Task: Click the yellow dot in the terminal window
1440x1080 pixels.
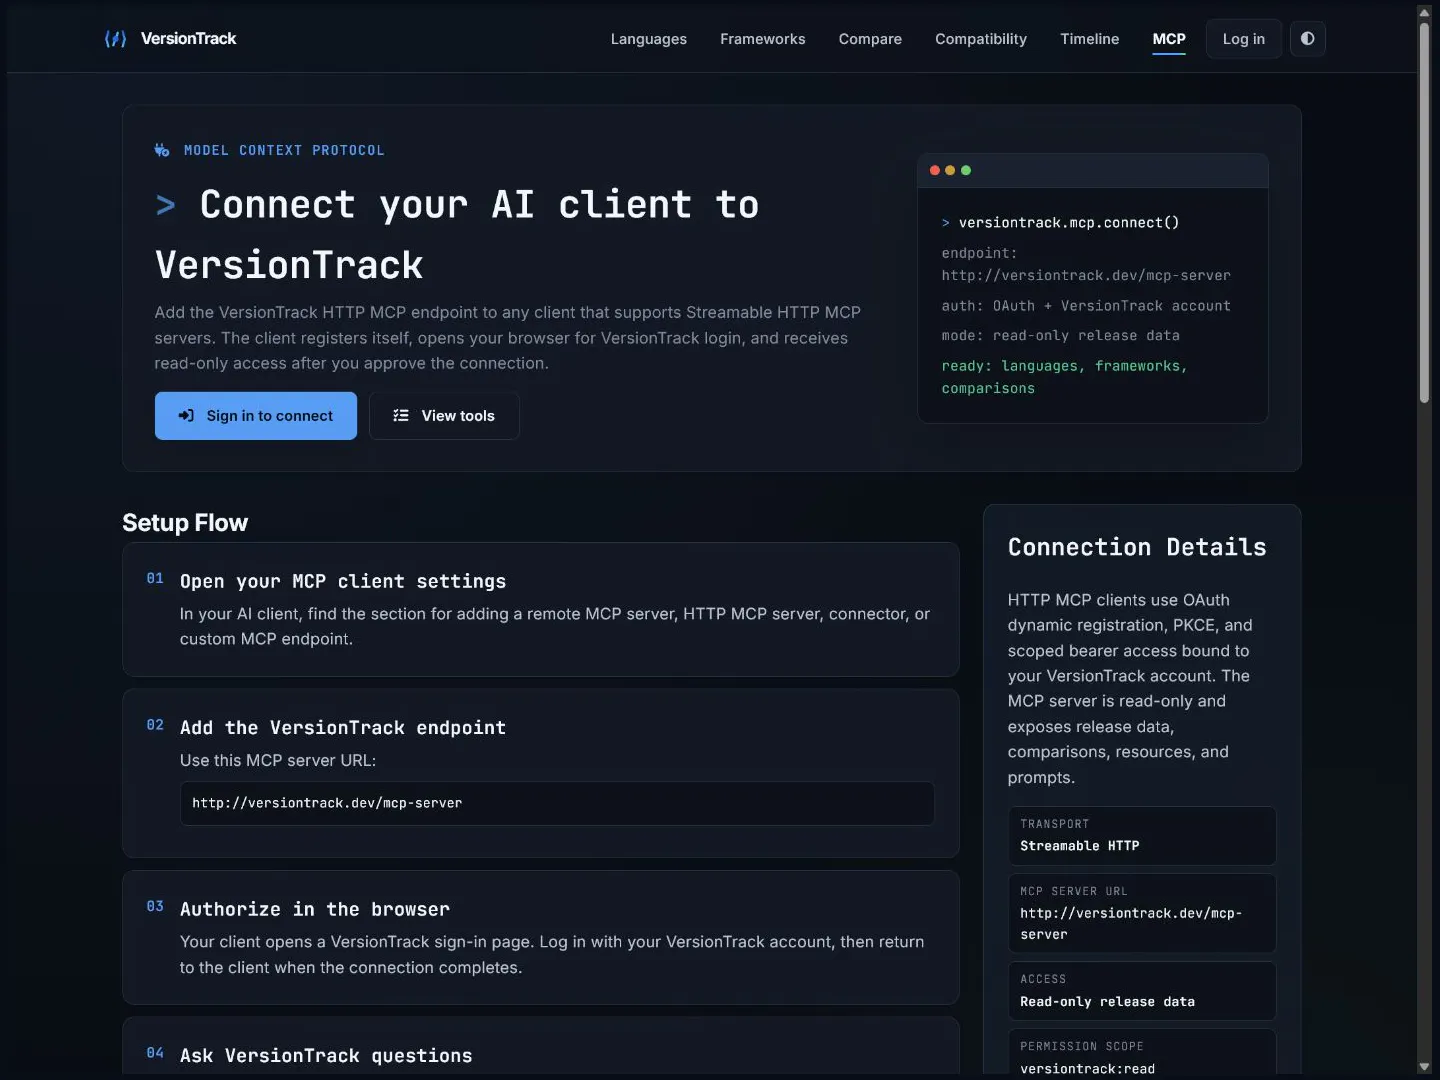Action: [x=950, y=170]
